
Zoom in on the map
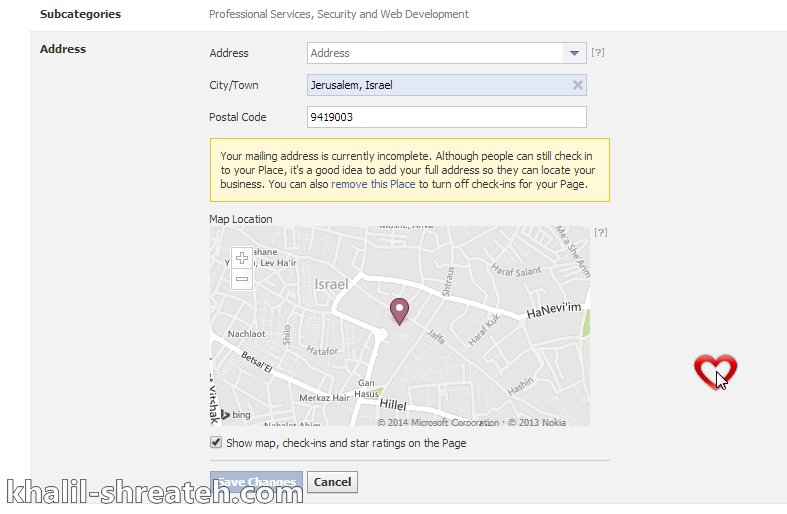pyautogui.click(x=243, y=258)
